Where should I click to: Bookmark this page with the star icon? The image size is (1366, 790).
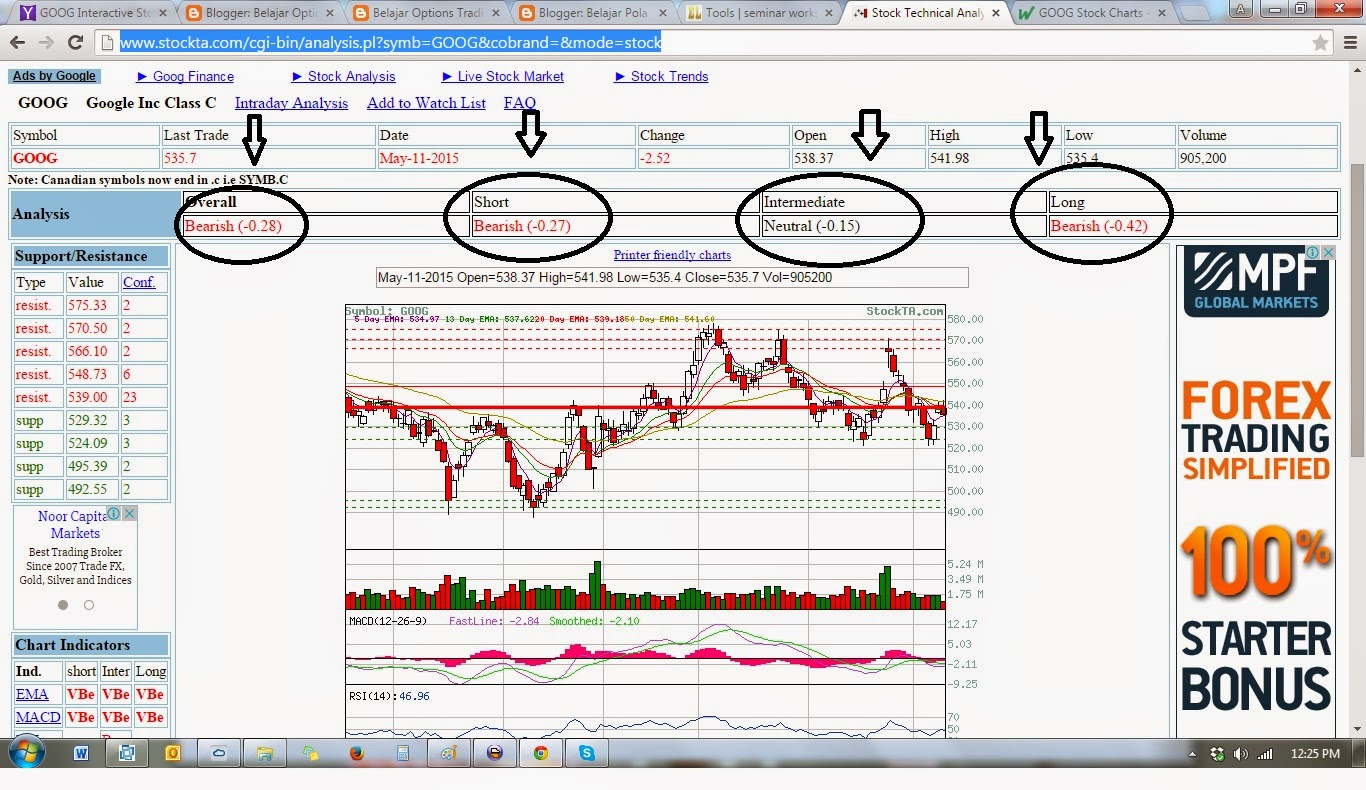pyautogui.click(x=1320, y=43)
